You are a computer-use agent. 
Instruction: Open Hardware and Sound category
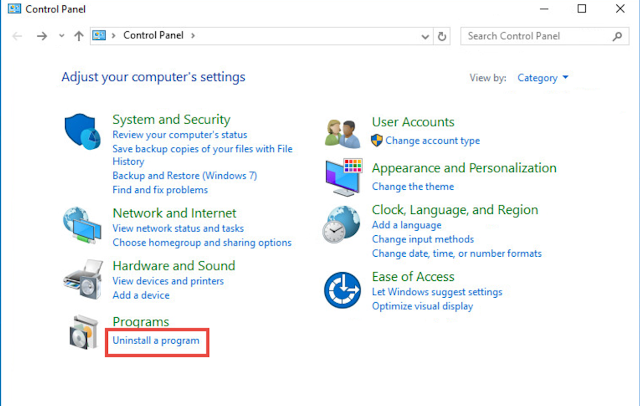(174, 266)
